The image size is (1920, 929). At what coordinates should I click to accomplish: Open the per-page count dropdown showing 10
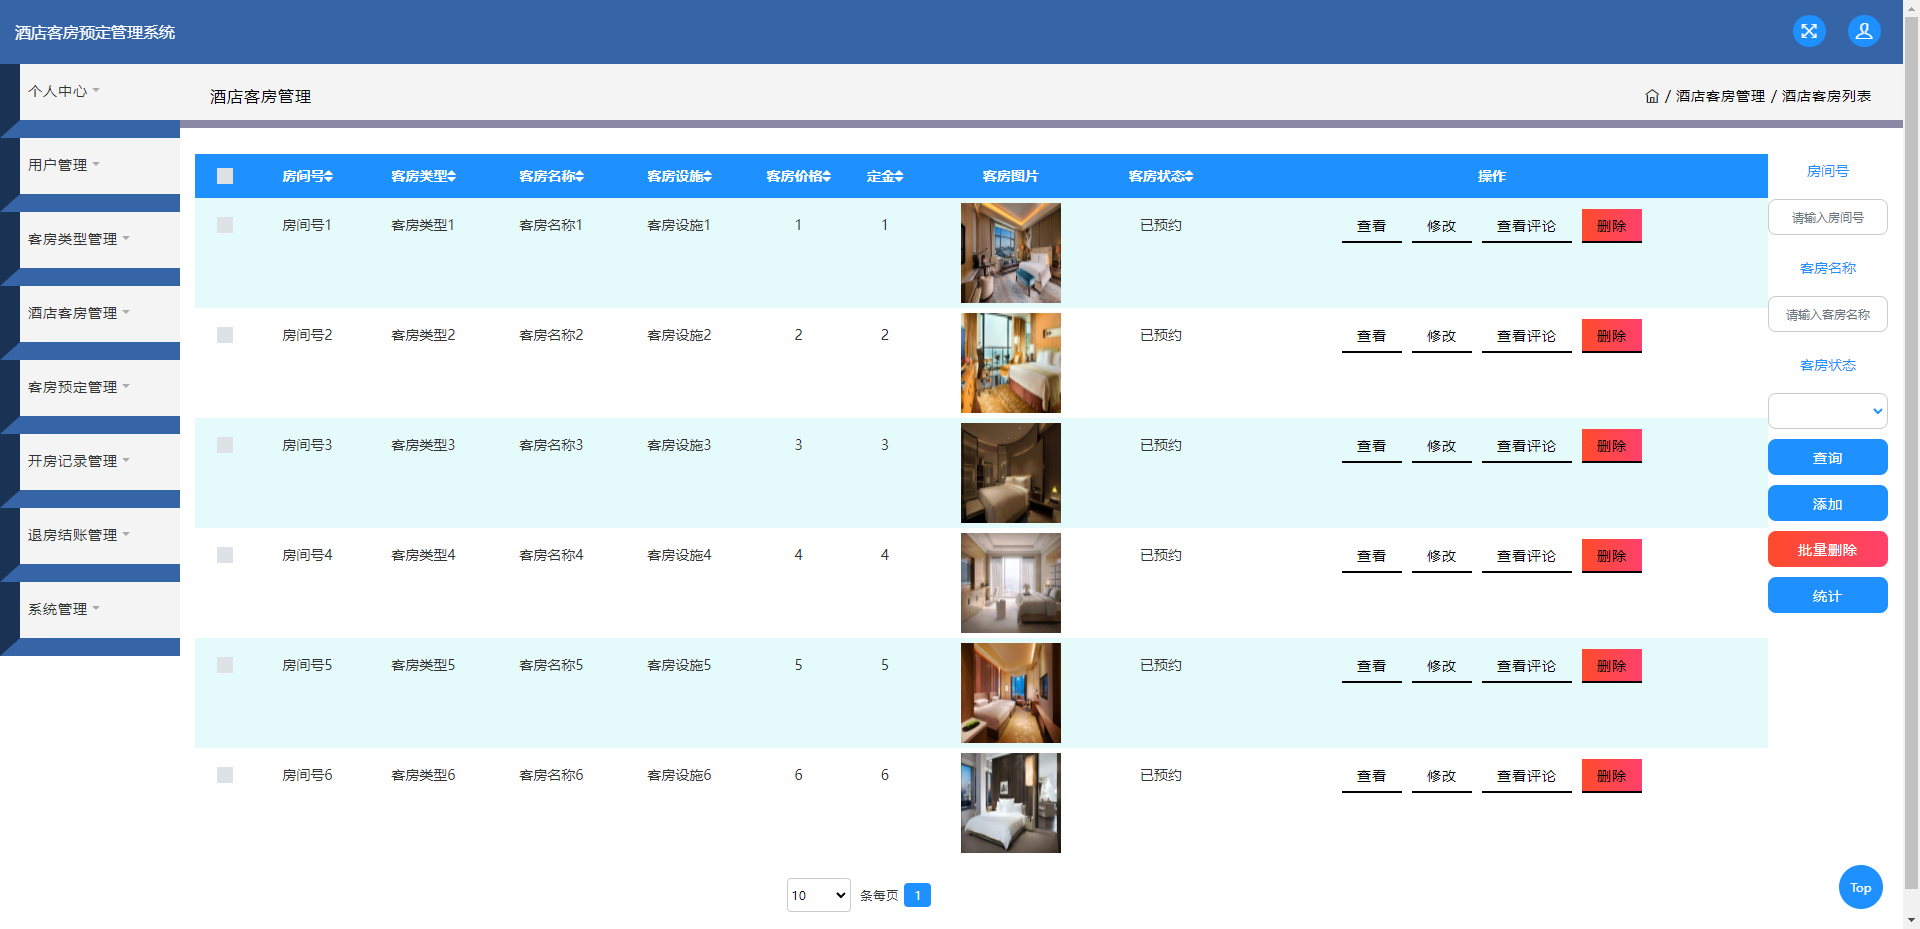point(818,895)
